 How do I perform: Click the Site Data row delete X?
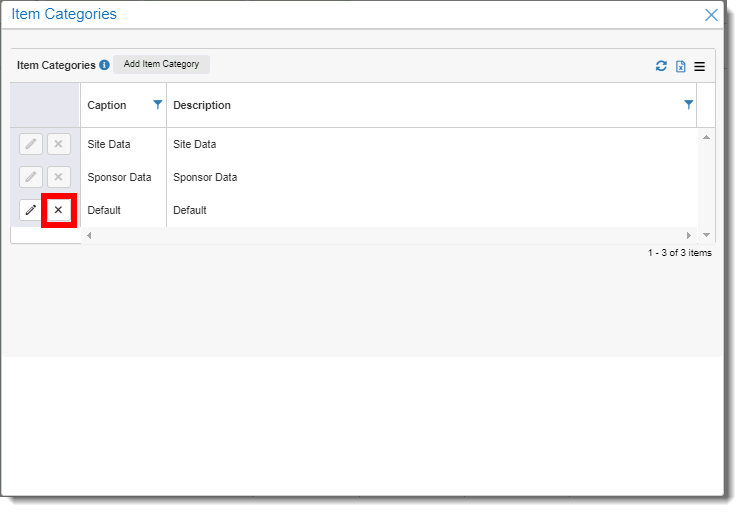[x=59, y=144]
